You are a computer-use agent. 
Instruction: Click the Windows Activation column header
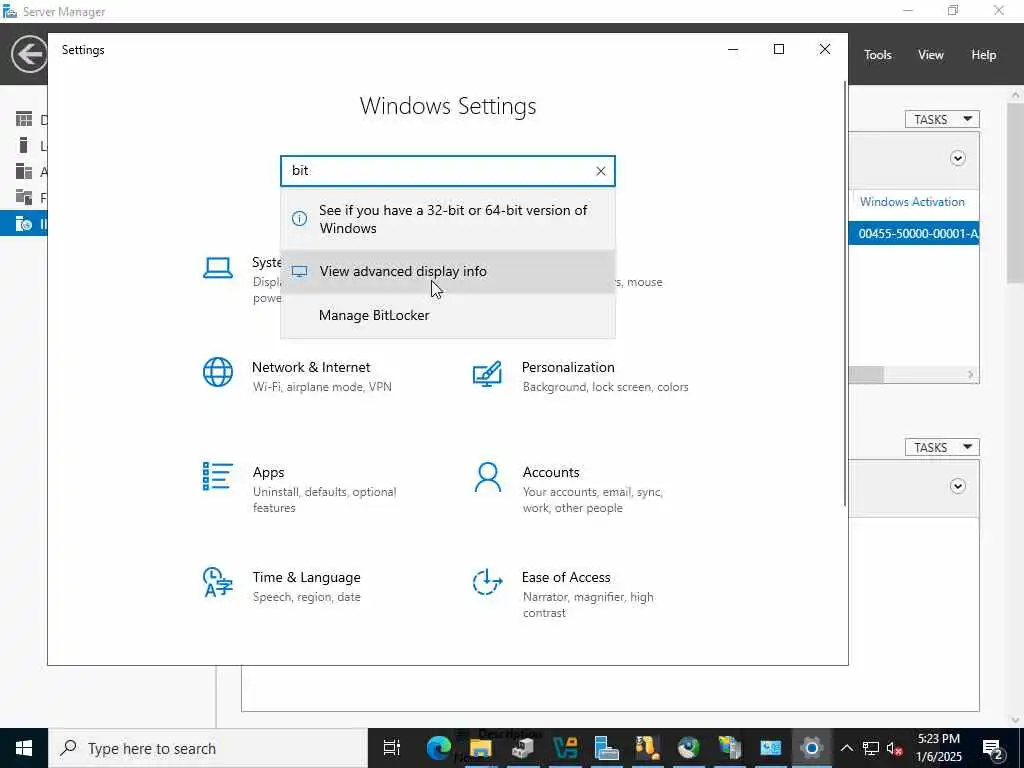(x=912, y=202)
